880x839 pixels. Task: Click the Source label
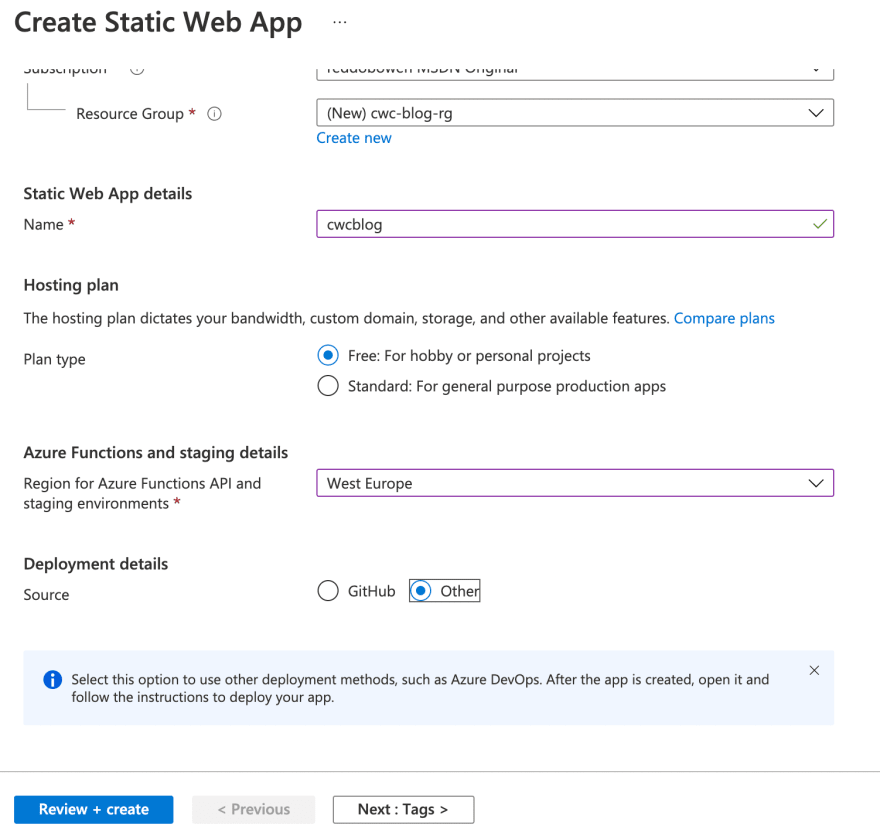point(46,595)
